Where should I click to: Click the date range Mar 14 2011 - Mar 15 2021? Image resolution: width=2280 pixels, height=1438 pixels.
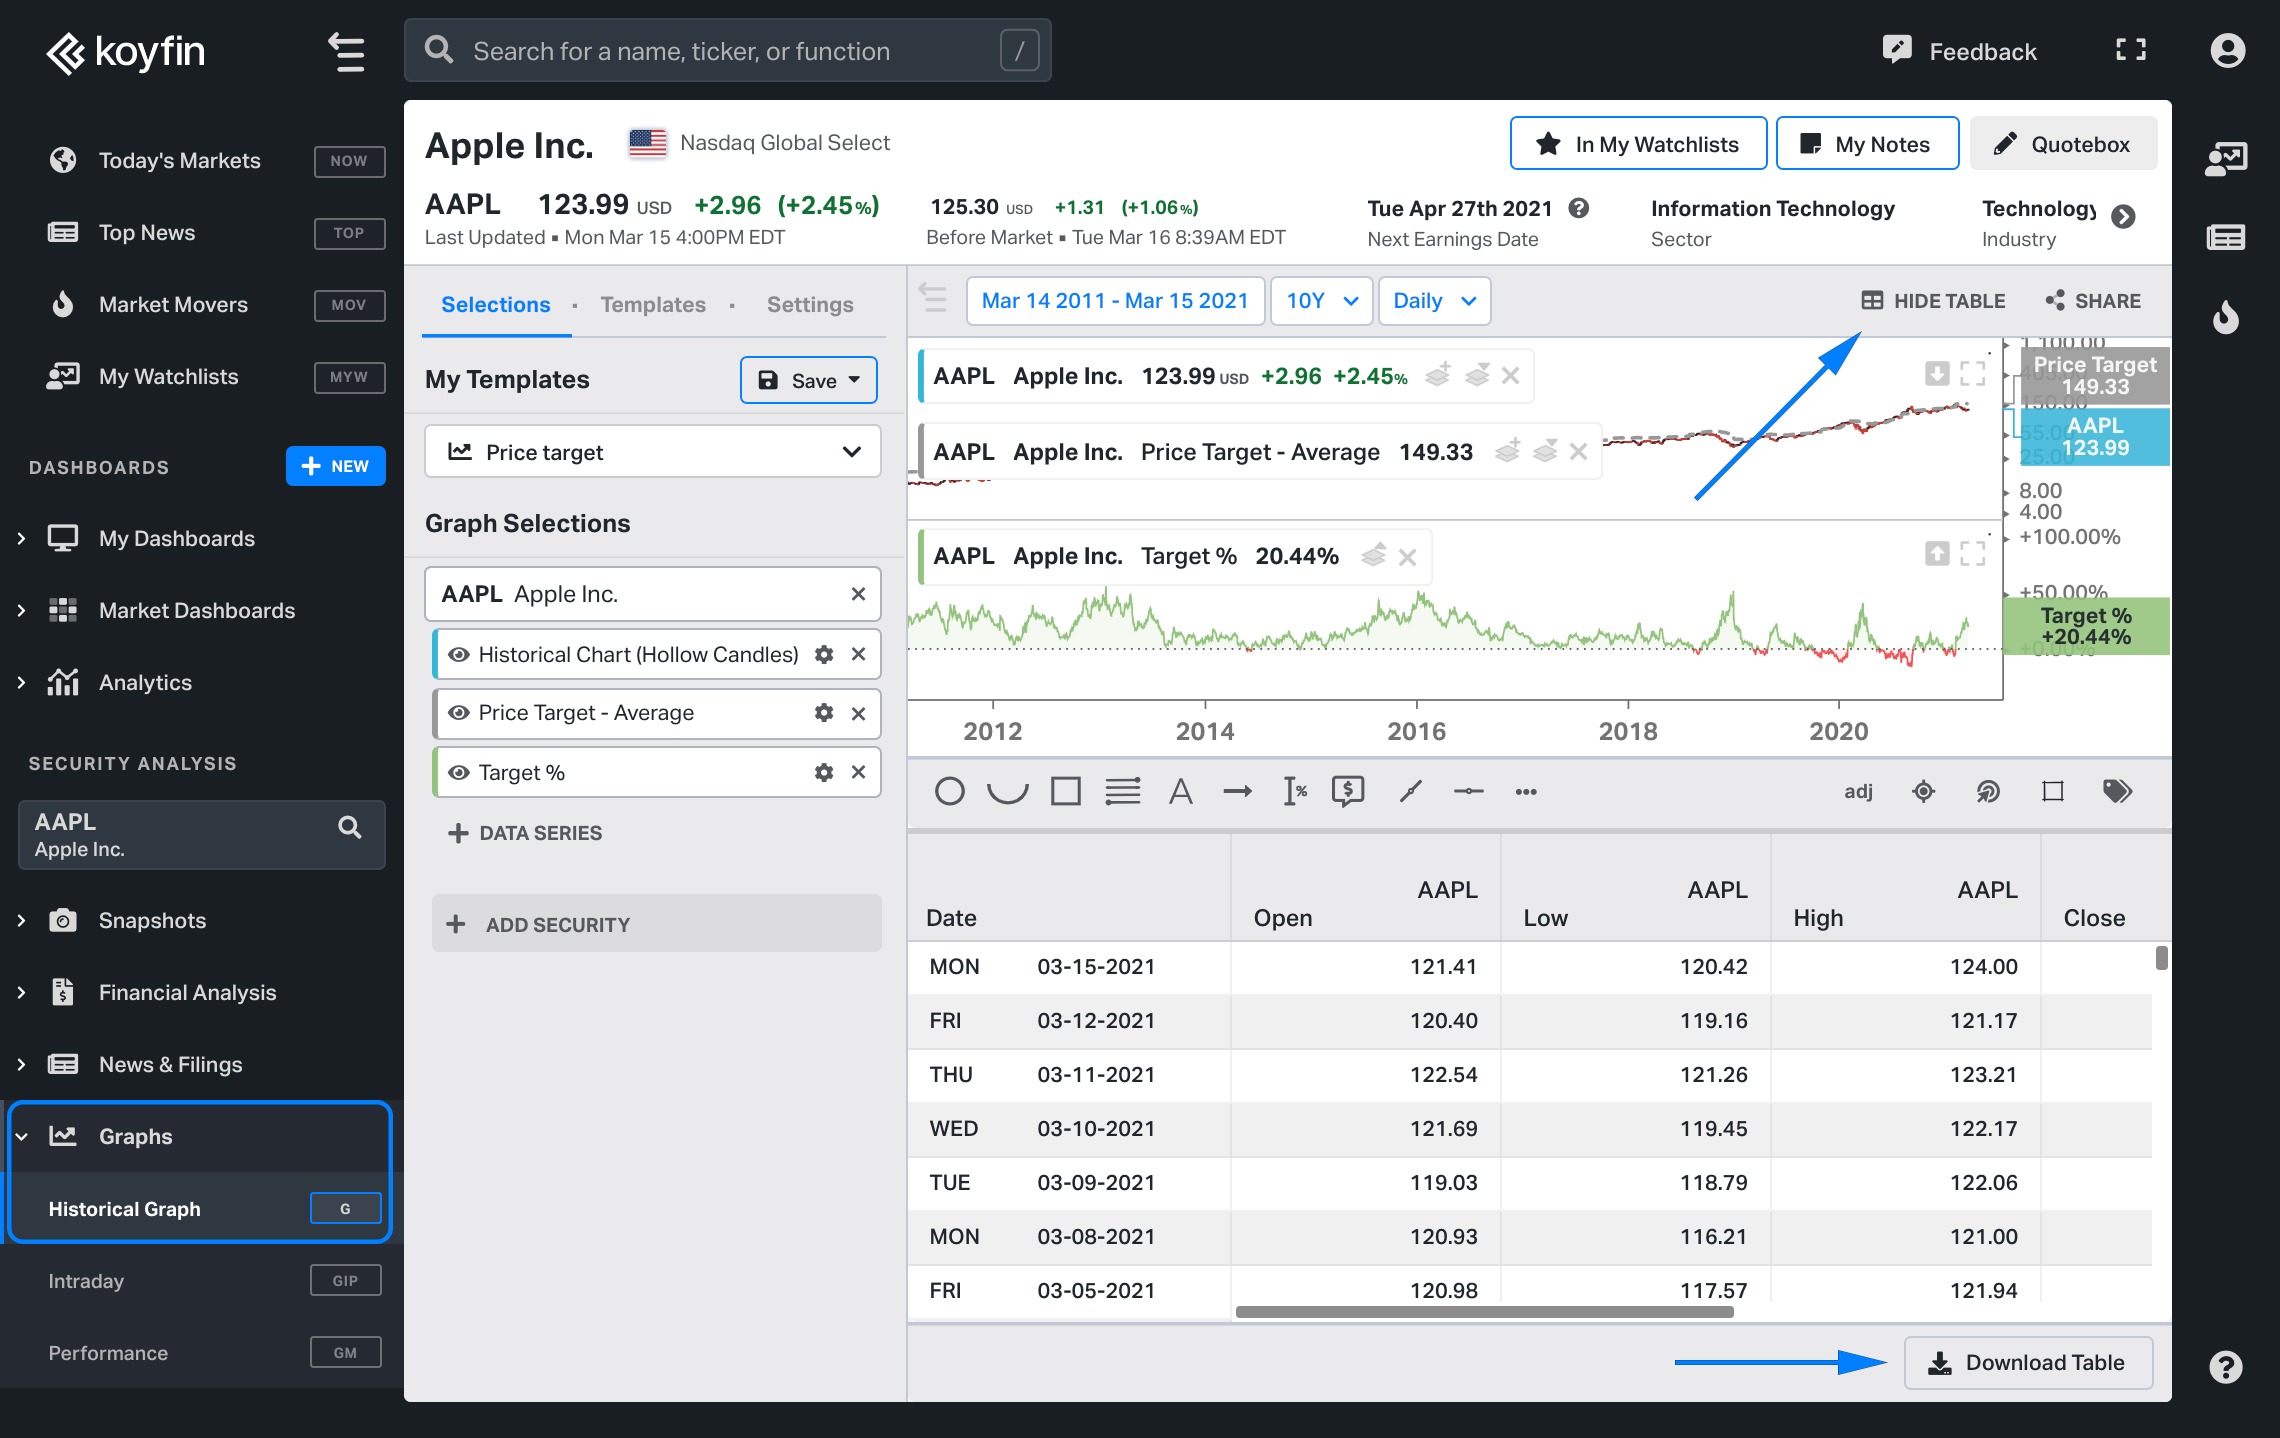coord(1114,301)
